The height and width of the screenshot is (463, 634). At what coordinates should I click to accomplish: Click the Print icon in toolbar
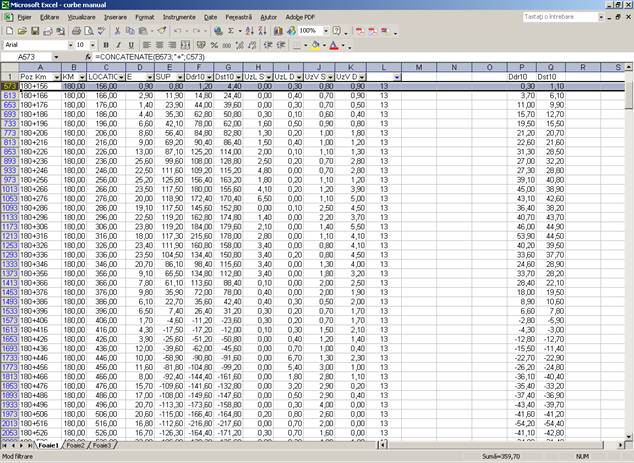tap(74, 31)
